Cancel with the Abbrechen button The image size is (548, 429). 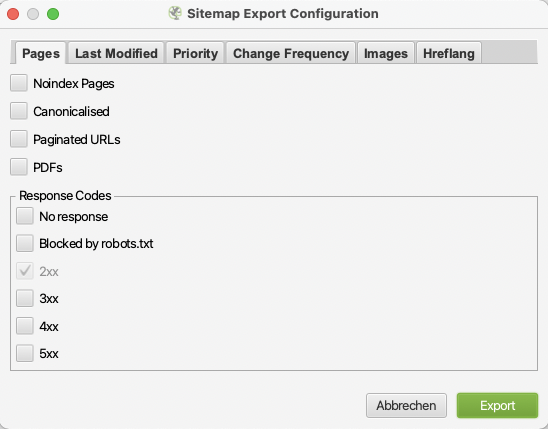[x=406, y=406]
